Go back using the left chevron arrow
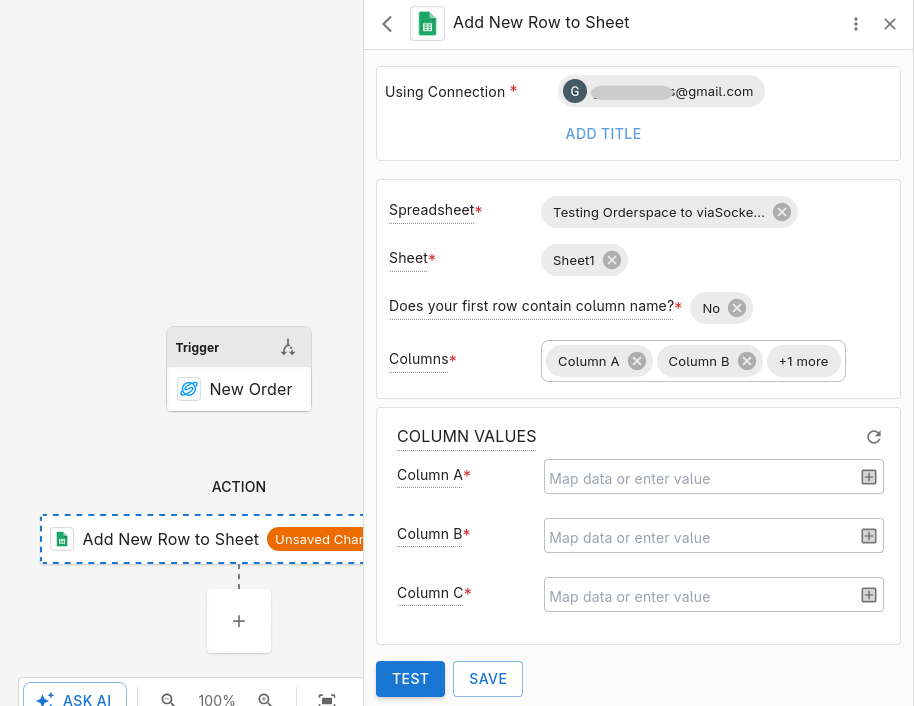 (387, 24)
